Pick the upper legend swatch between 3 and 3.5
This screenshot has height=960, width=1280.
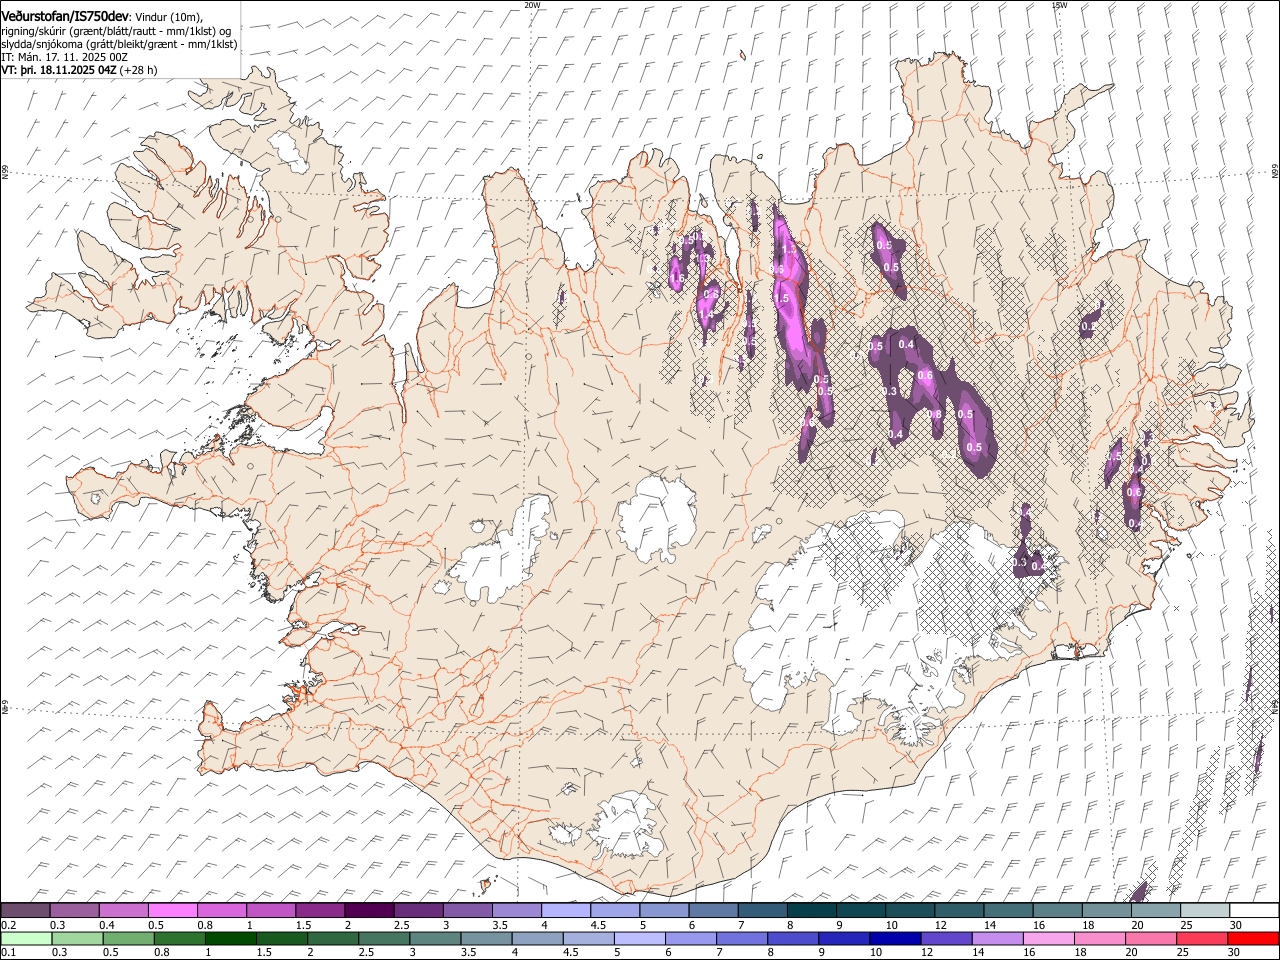click(466, 910)
